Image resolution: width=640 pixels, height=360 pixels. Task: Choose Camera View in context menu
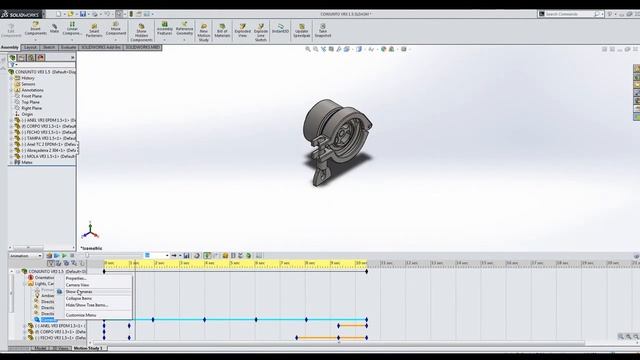[78, 285]
